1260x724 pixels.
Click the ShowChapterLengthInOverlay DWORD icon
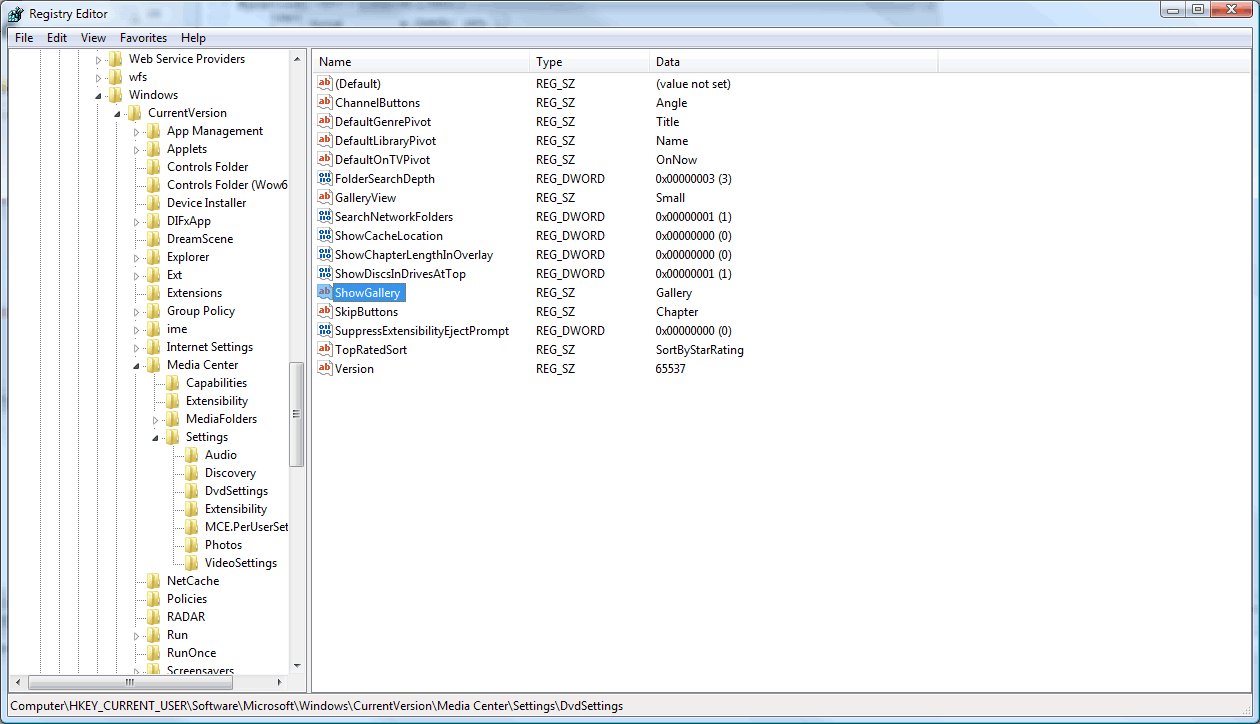point(324,255)
